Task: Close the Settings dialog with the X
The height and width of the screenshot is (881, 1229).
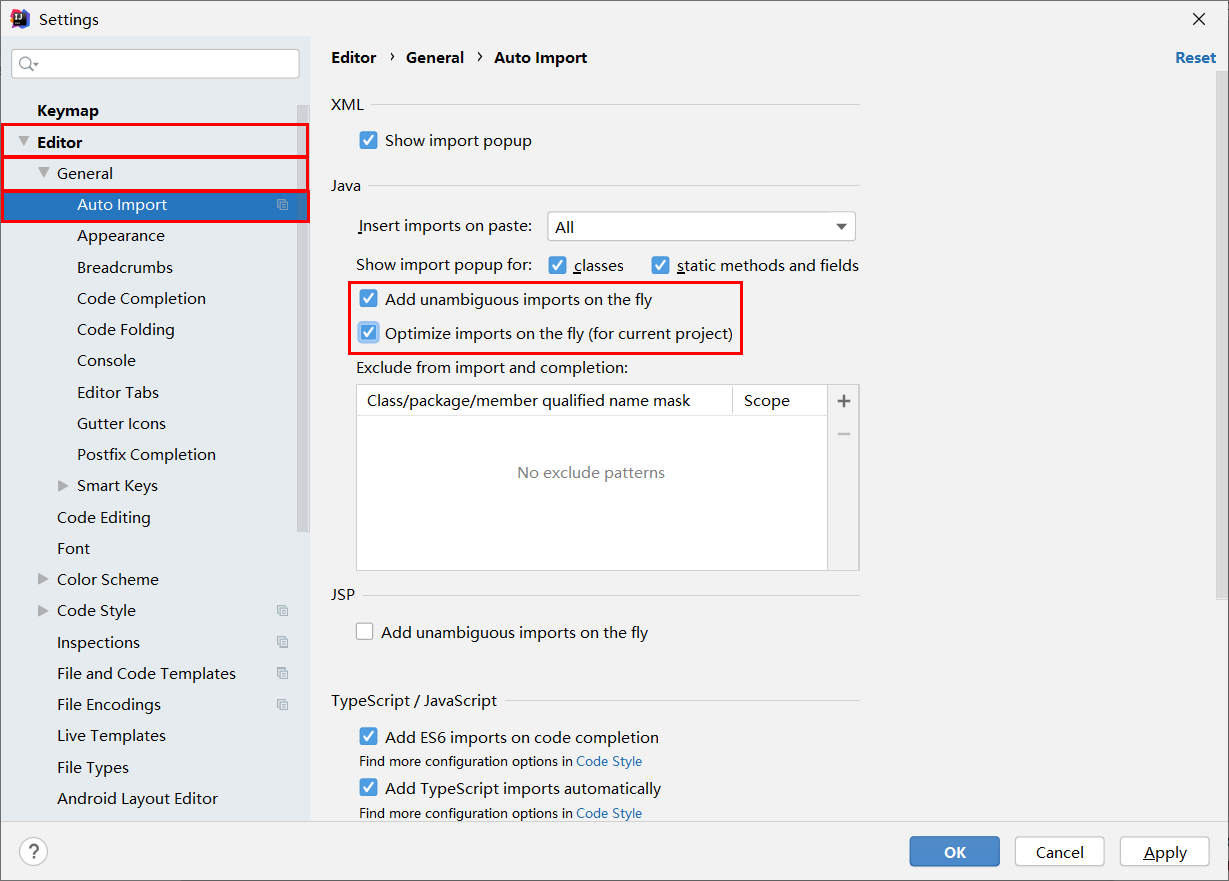Action: (1198, 19)
